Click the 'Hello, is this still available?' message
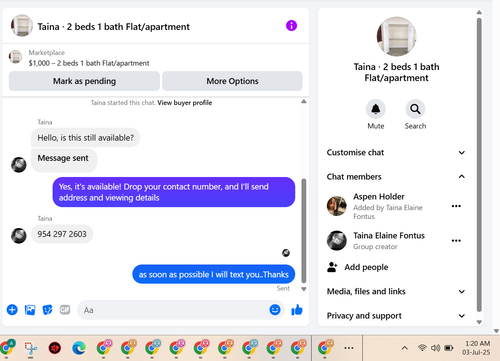The width and height of the screenshot is (500, 361). click(x=85, y=138)
